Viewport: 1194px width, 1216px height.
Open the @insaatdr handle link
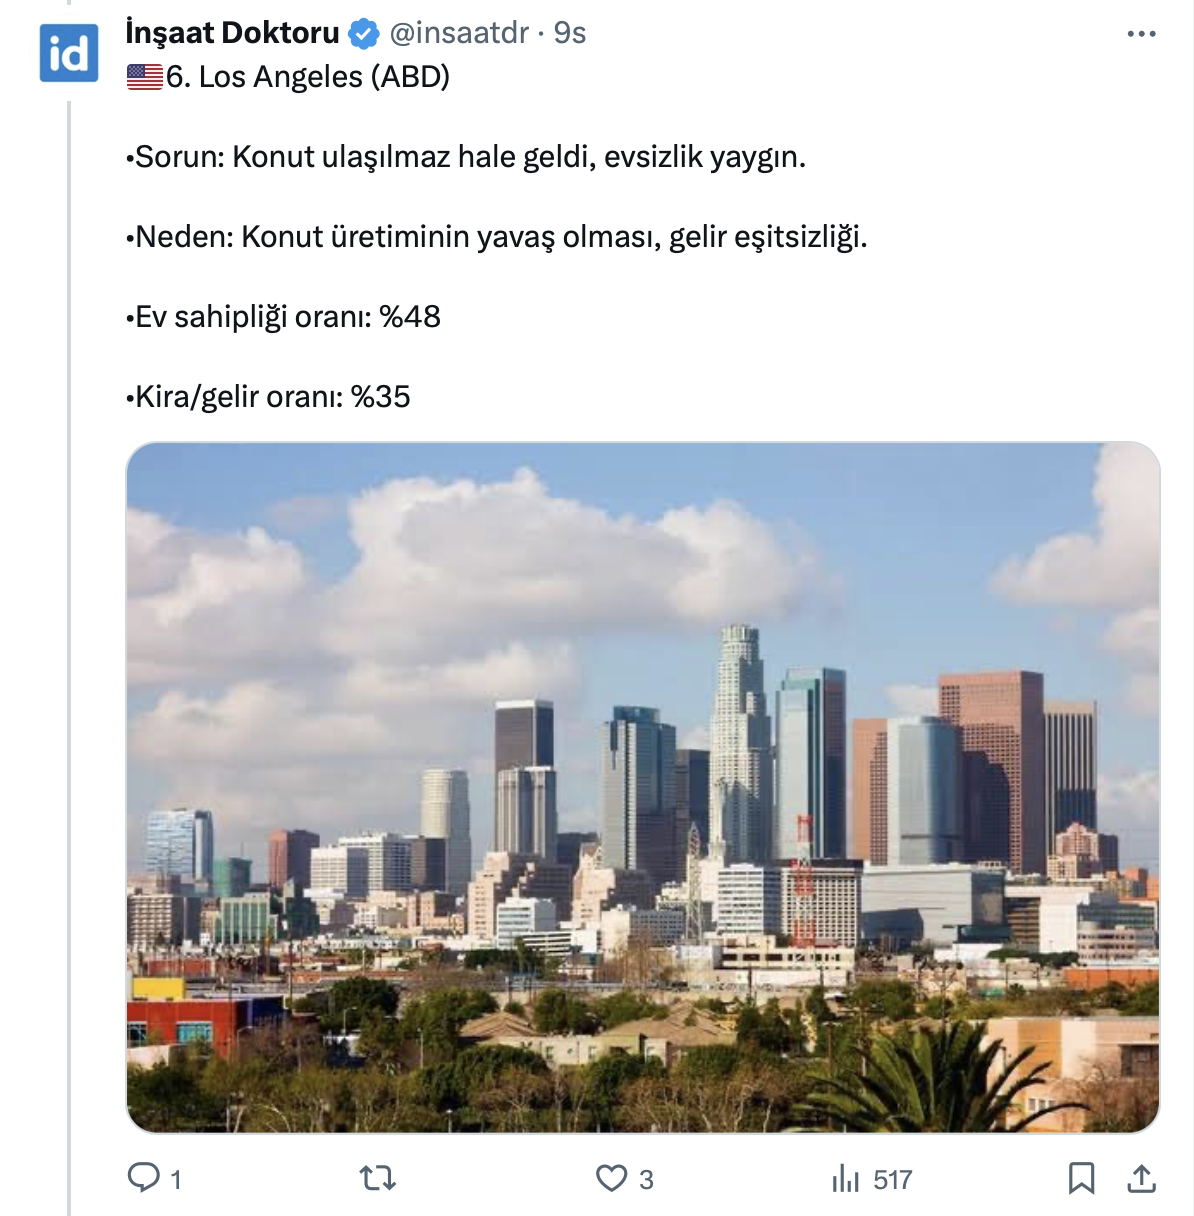point(458,33)
